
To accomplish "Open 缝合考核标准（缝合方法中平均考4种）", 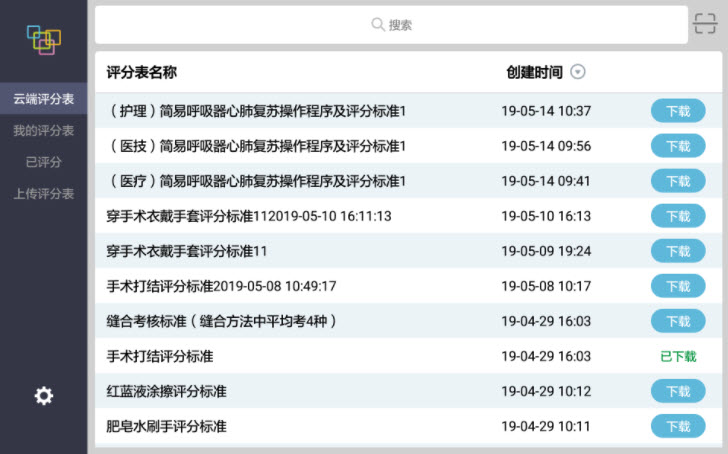I will (x=409, y=321).
